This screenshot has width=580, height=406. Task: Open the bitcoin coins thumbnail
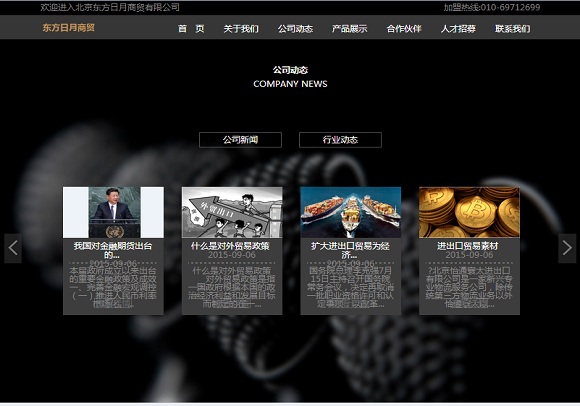pos(469,212)
